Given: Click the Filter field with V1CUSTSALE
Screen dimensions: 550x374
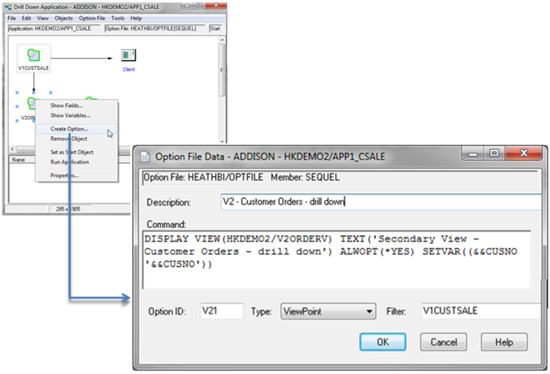Looking at the screenshot, I should click(481, 311).
